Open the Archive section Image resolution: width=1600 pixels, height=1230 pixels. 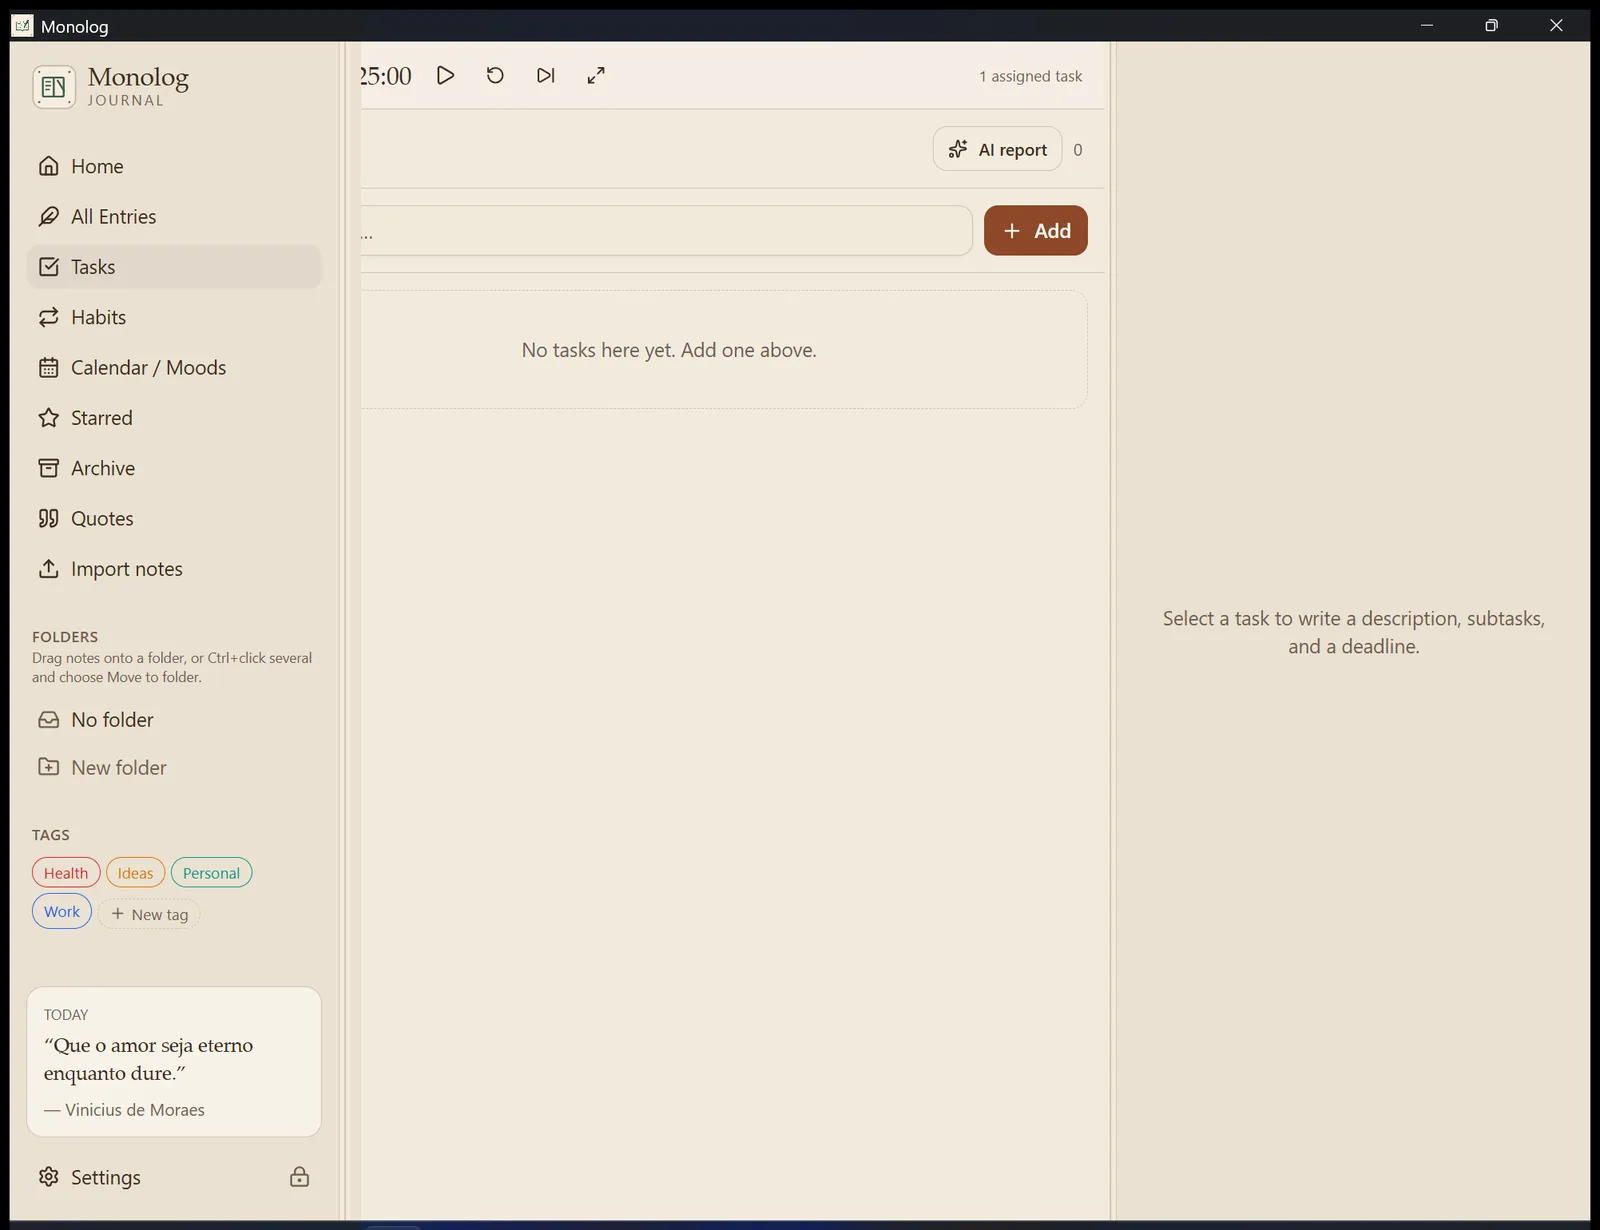click(174, 468)
